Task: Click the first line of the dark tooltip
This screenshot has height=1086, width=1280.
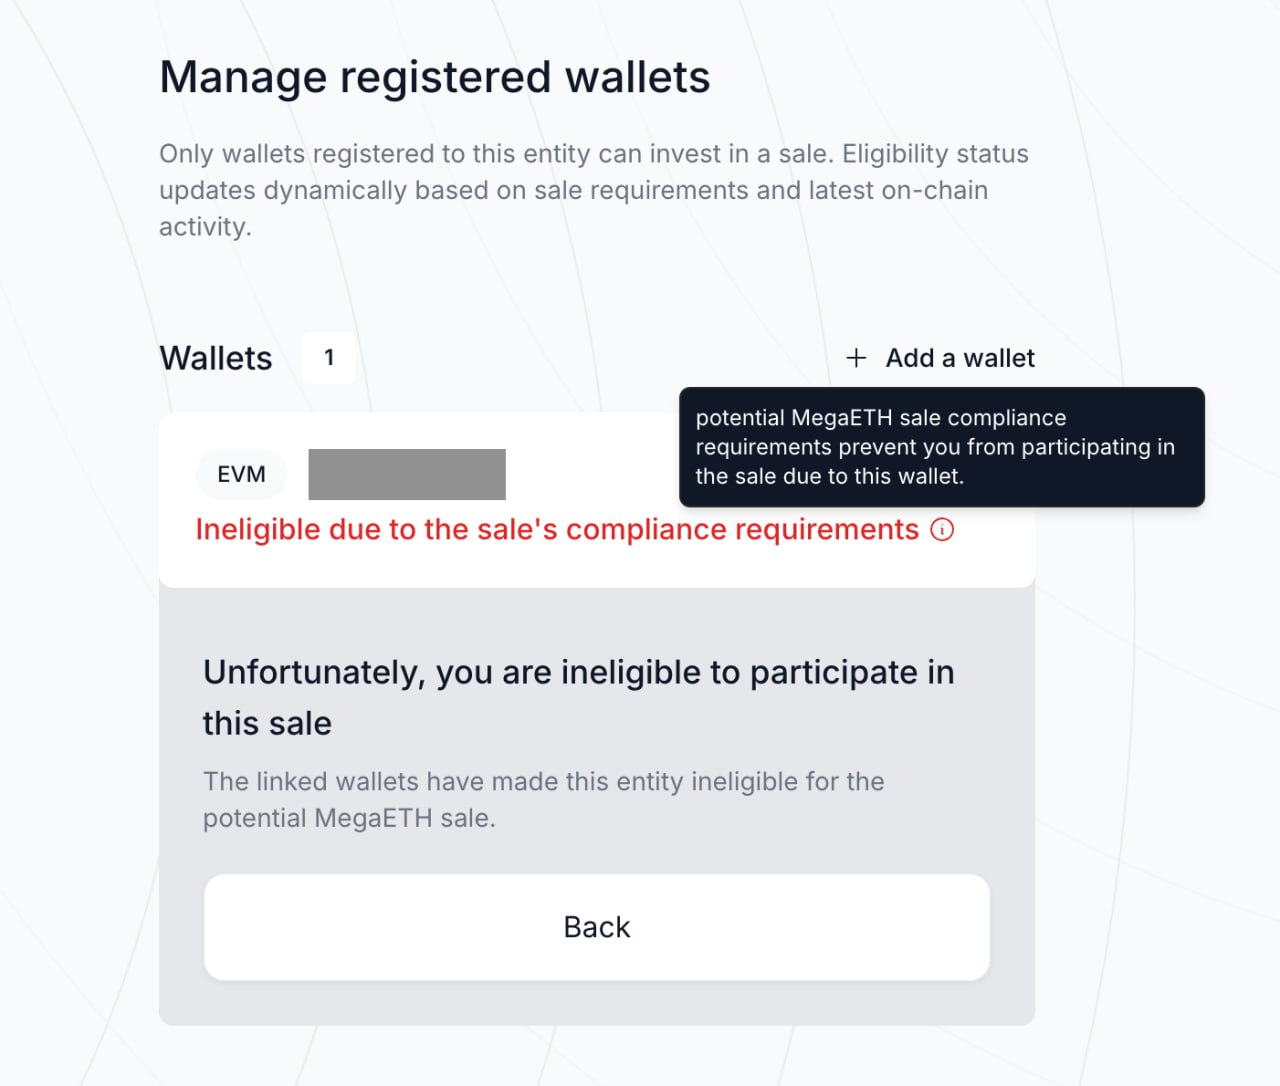Action: pyautogui.click(x=880, y=418)
